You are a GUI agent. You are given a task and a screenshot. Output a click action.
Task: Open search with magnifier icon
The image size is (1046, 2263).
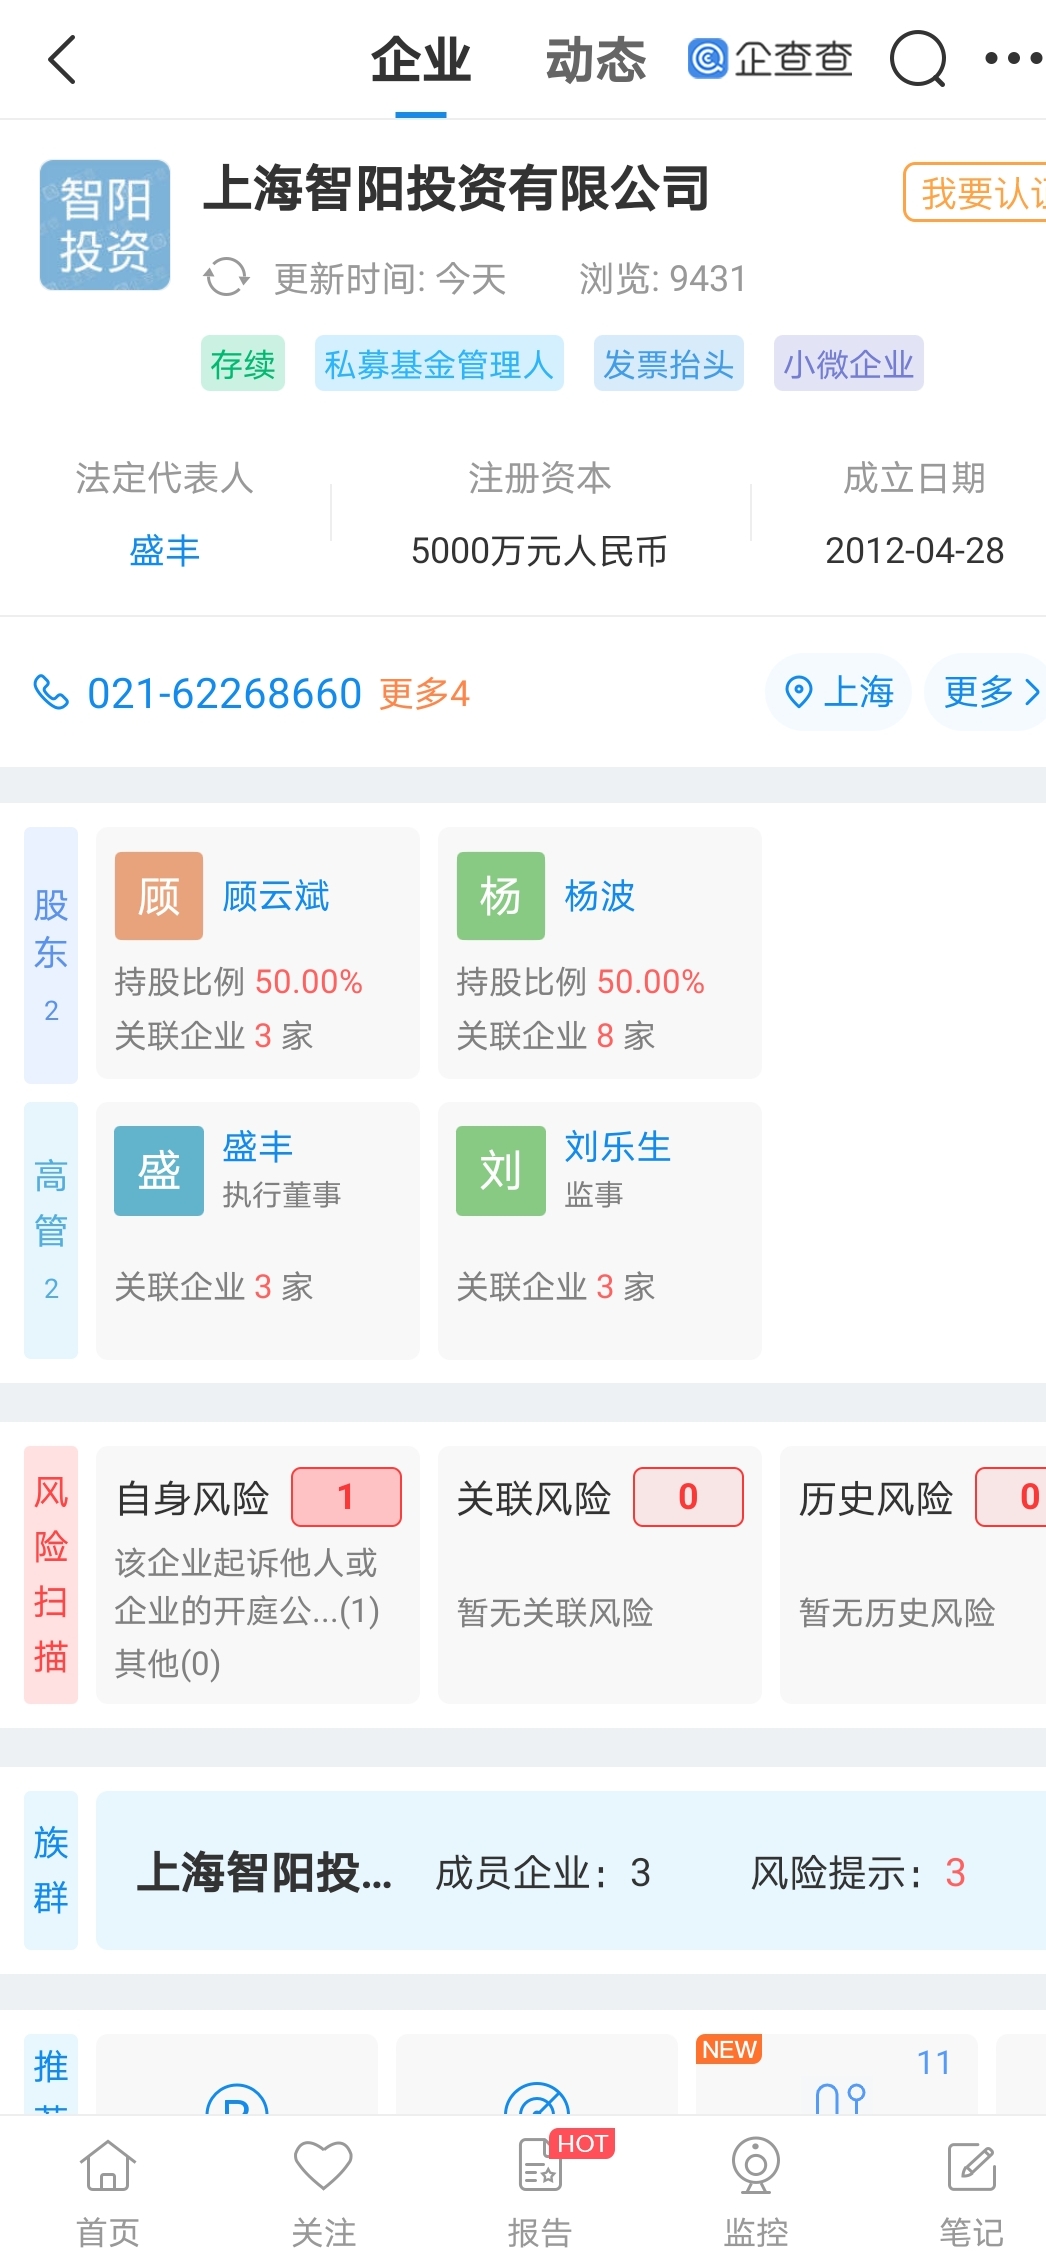(917, 60)
